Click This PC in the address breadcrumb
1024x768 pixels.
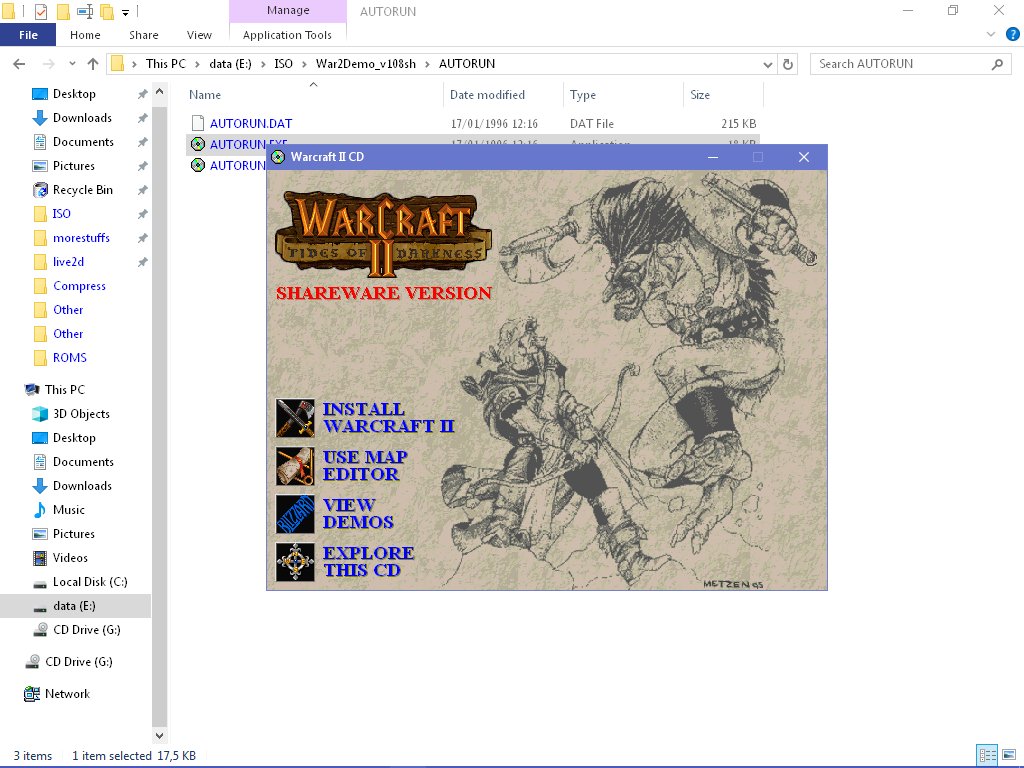point(165,64)
